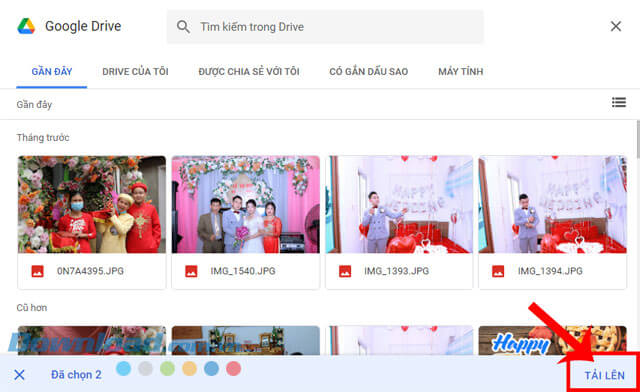Switch to MÁY TÍNH tab
The height and width of the screenshot is (392, 640).
point(460,71)
